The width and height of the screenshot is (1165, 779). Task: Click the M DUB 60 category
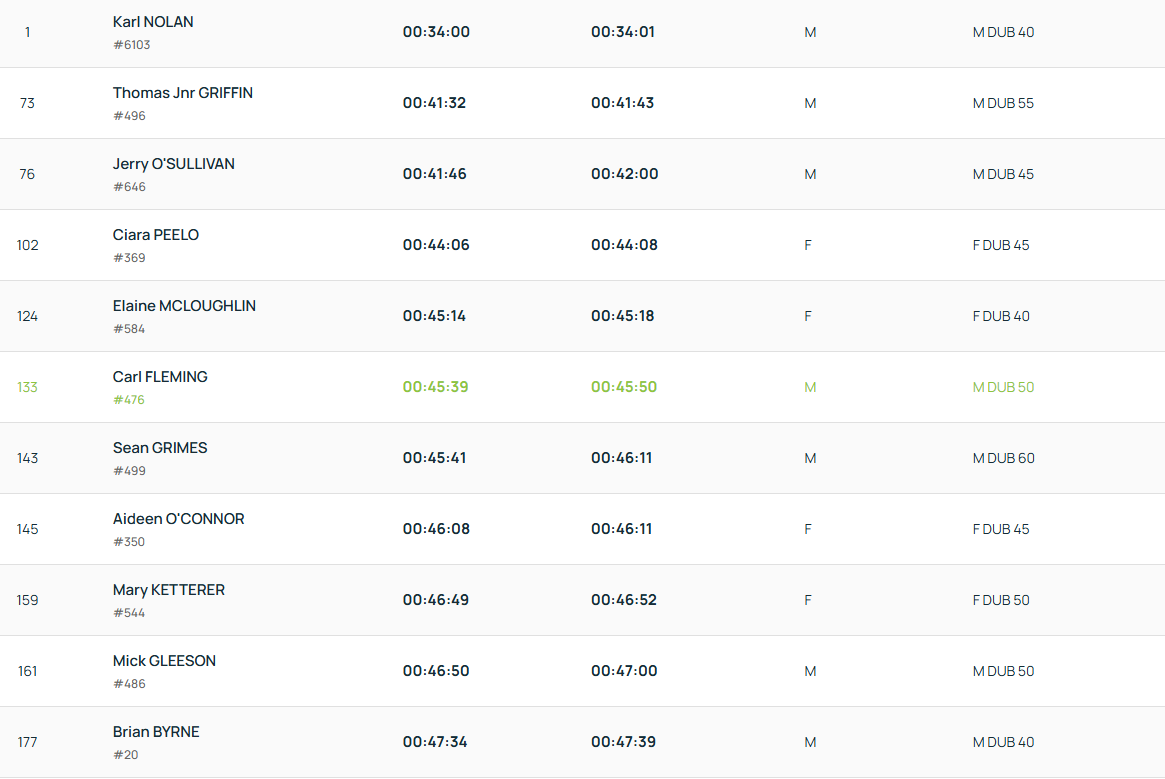click(1003, 458)
